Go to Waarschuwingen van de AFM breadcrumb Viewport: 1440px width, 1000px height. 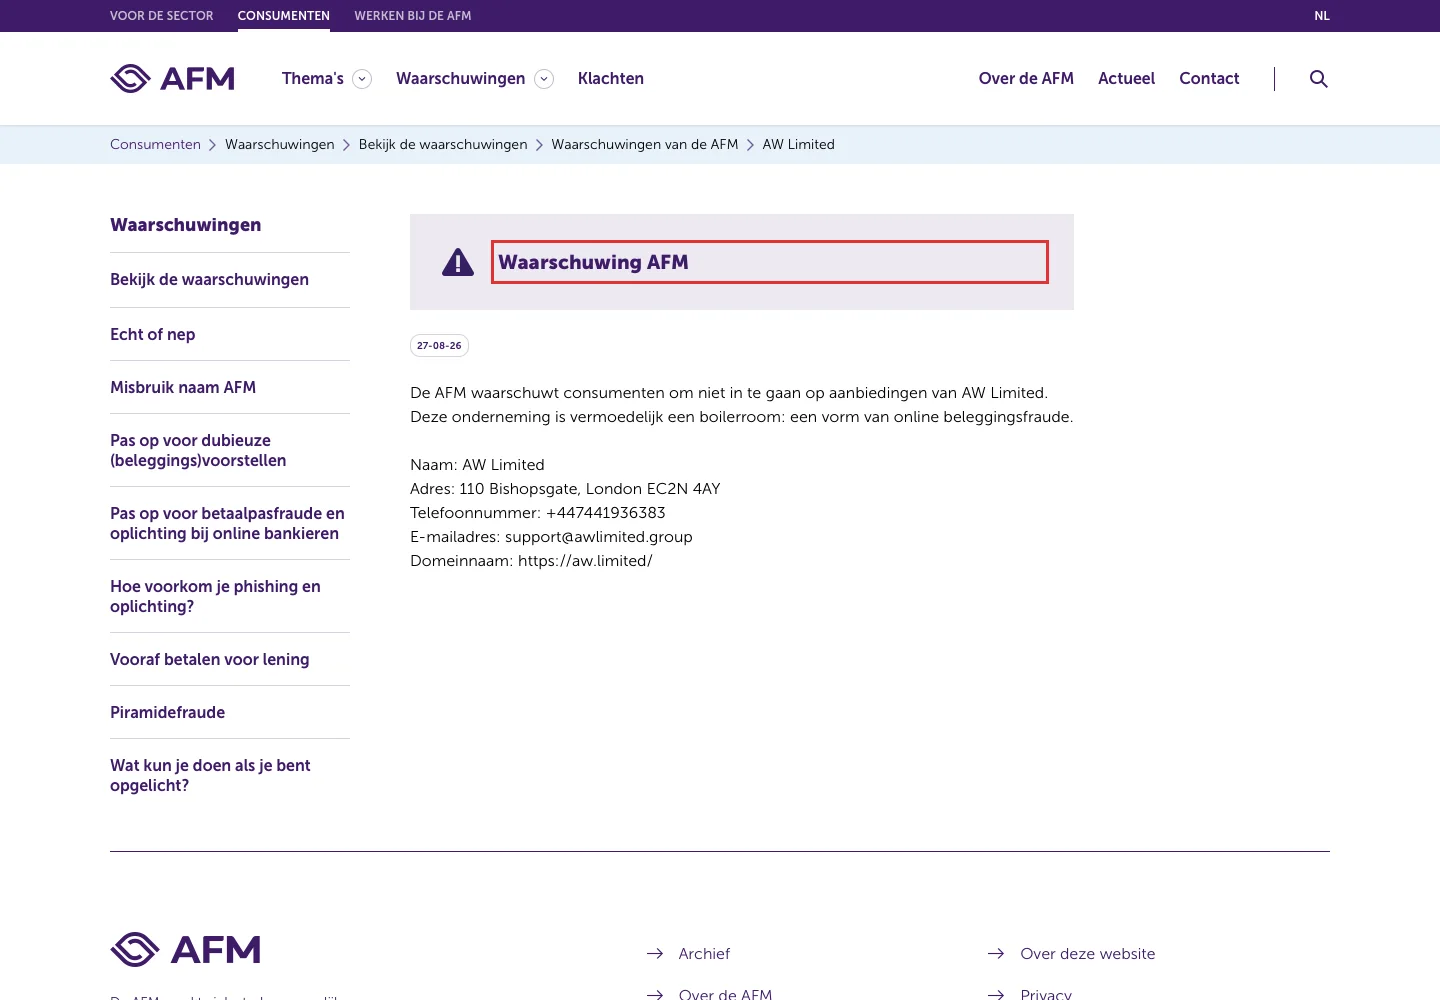pos(645,144)
